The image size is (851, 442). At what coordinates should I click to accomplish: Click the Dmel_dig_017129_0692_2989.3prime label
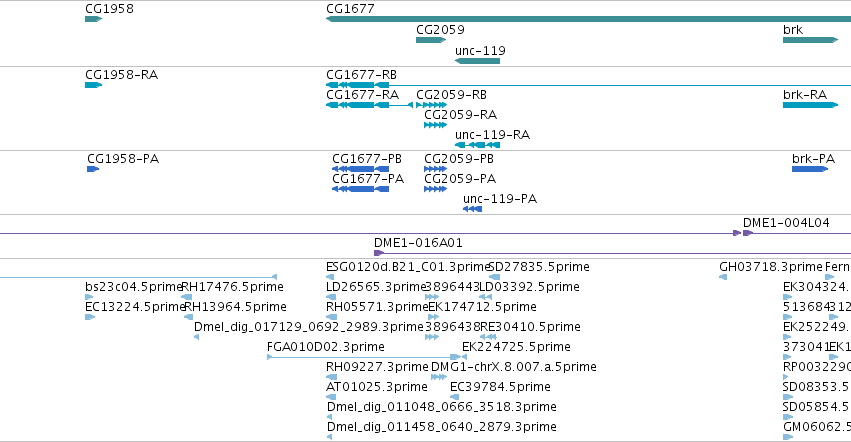coord(308,327)
